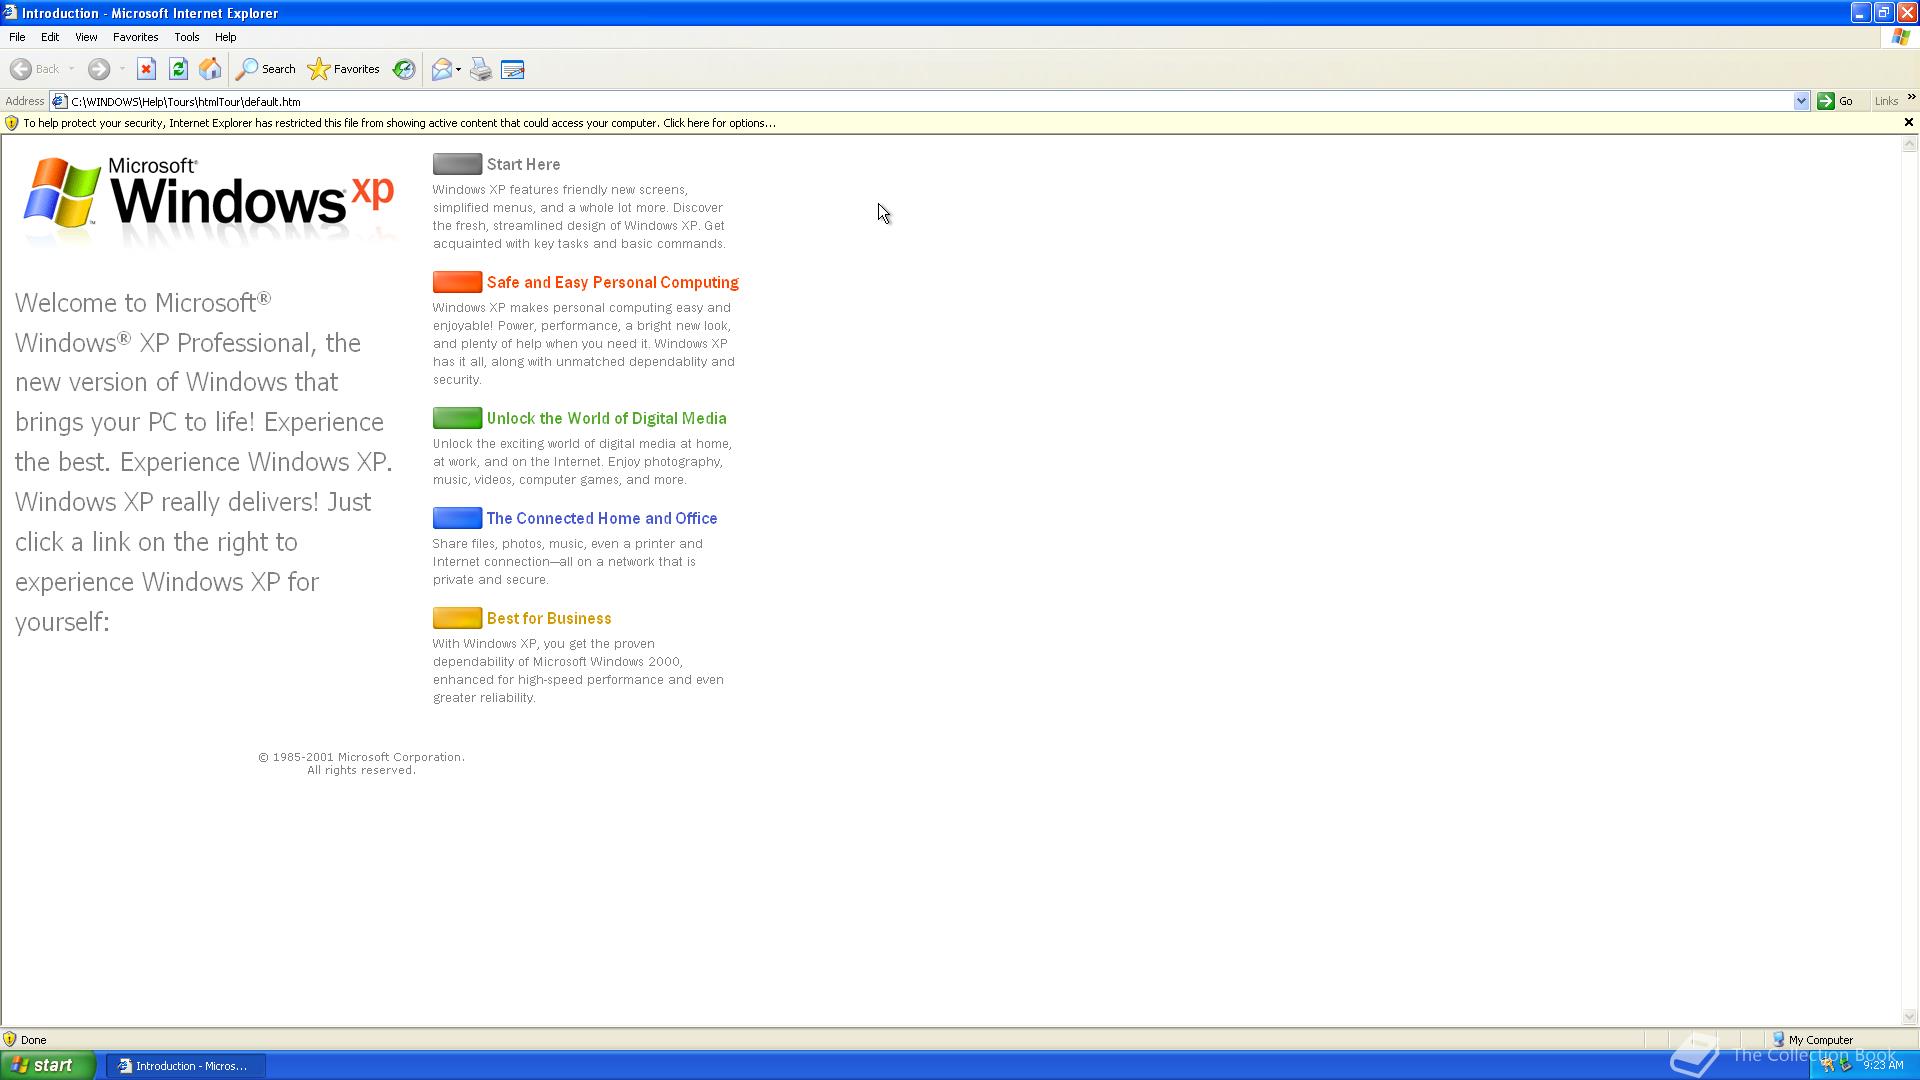Click the green Digital Media color block

pos(457,418)
